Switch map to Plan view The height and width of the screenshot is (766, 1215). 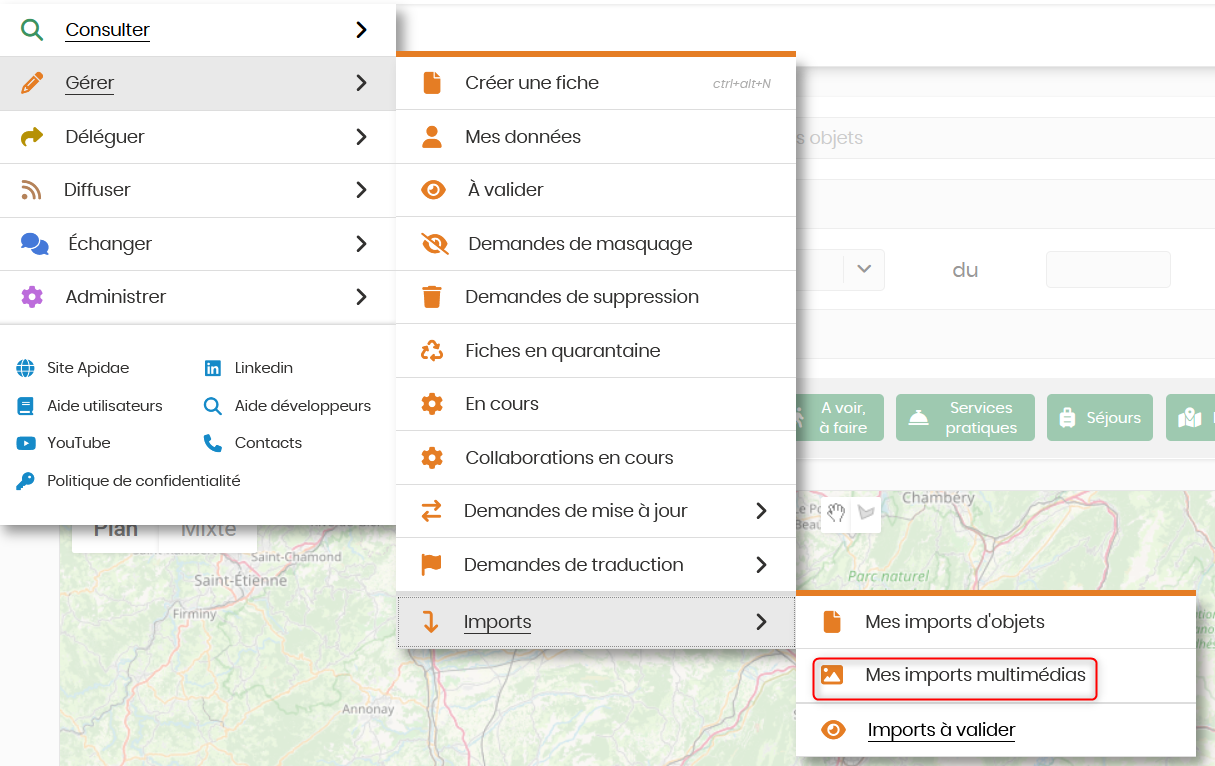tap(116, 529)
